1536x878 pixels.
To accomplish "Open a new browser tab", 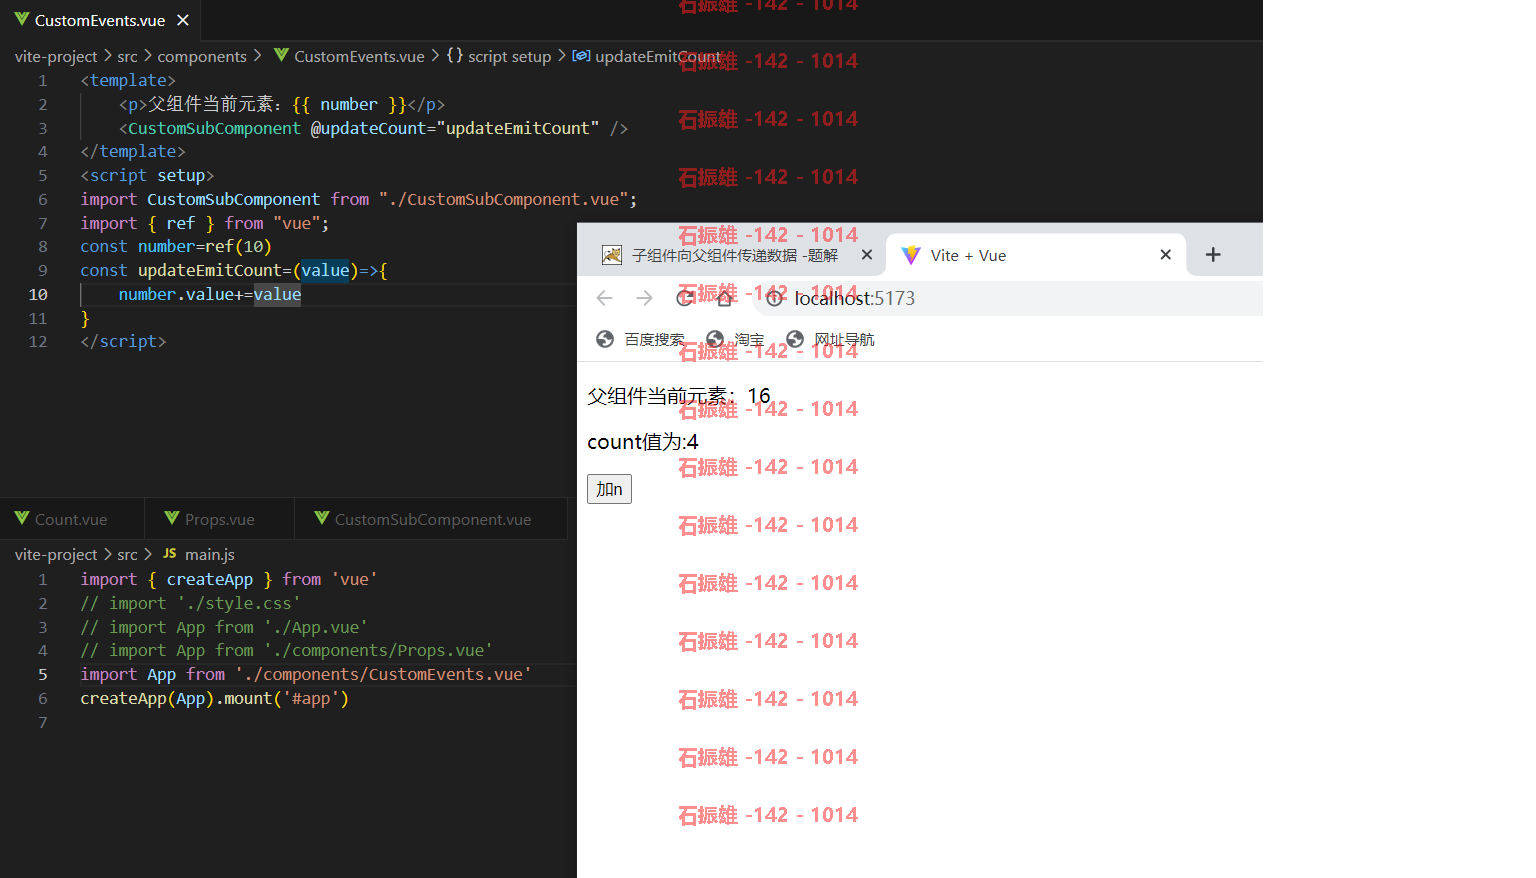I will click(x=1213, y=255).
